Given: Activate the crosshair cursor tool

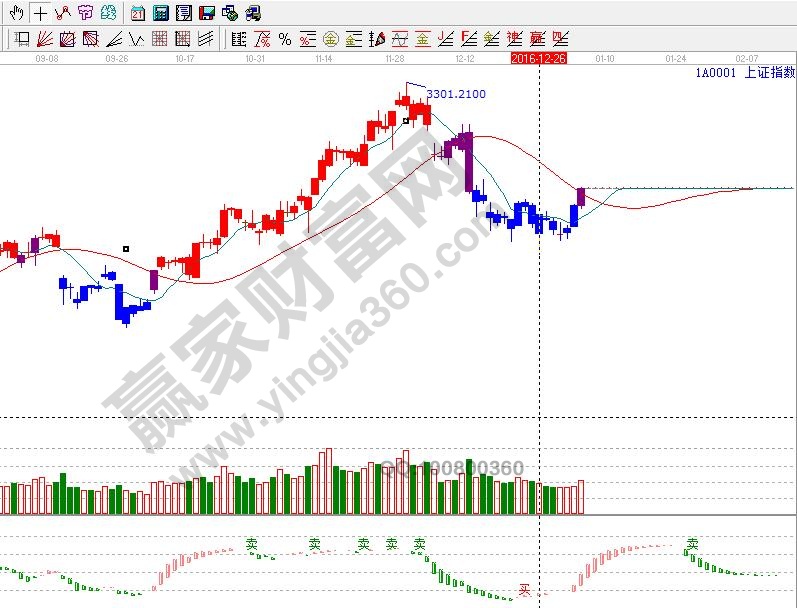Looking at the screenshot, I should tap(40, 13).
